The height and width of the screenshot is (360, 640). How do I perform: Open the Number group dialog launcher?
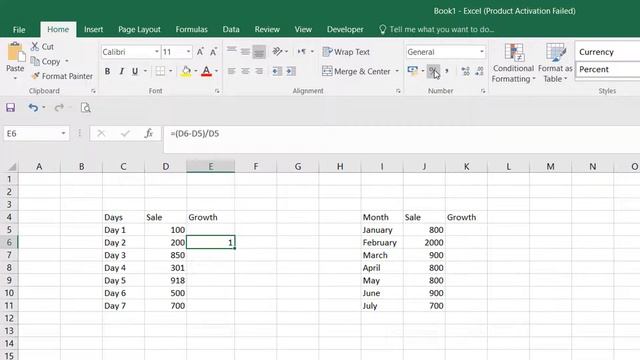click(483, 91)
